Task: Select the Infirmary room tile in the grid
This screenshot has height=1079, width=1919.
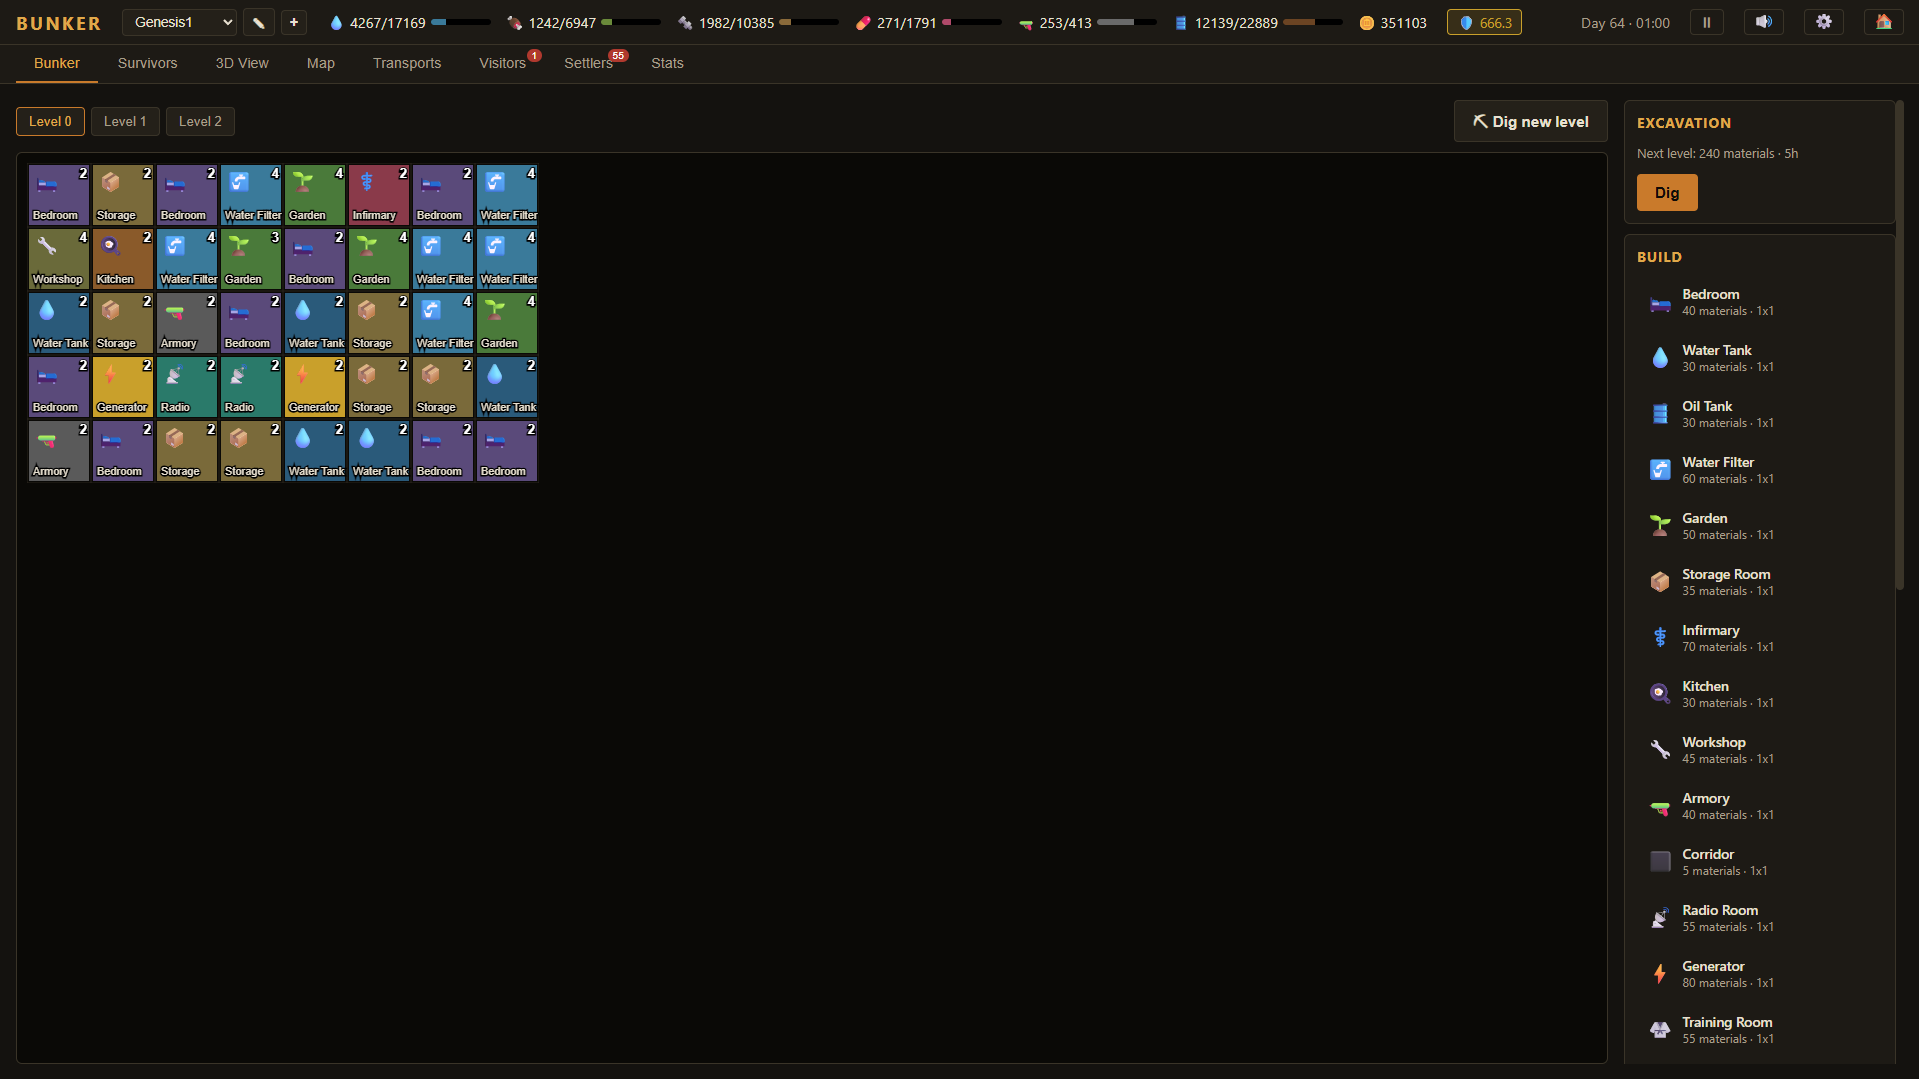Action: (x=379, y=195)
